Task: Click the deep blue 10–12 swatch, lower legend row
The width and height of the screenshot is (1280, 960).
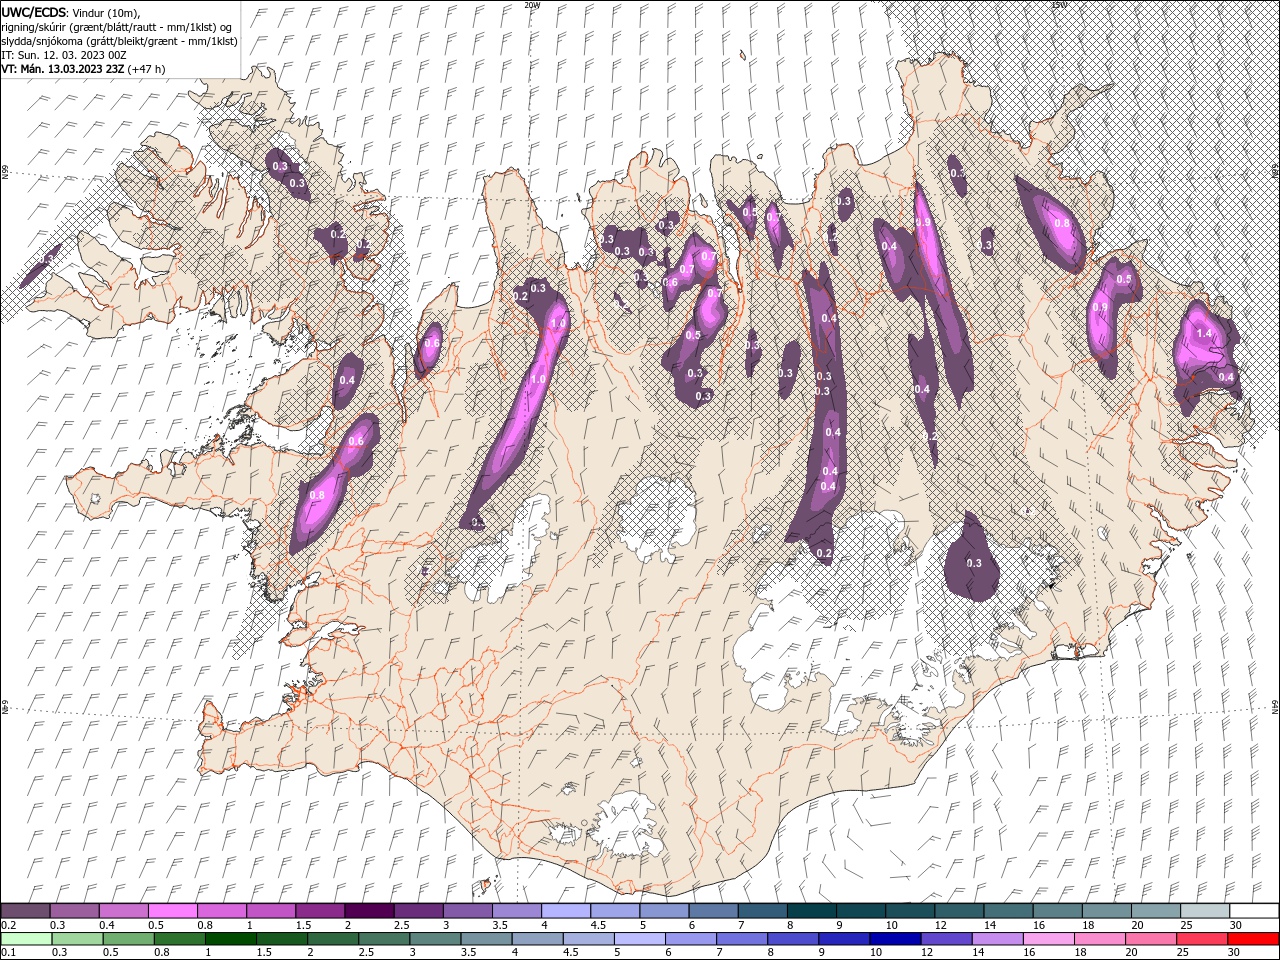Action: 893,938
